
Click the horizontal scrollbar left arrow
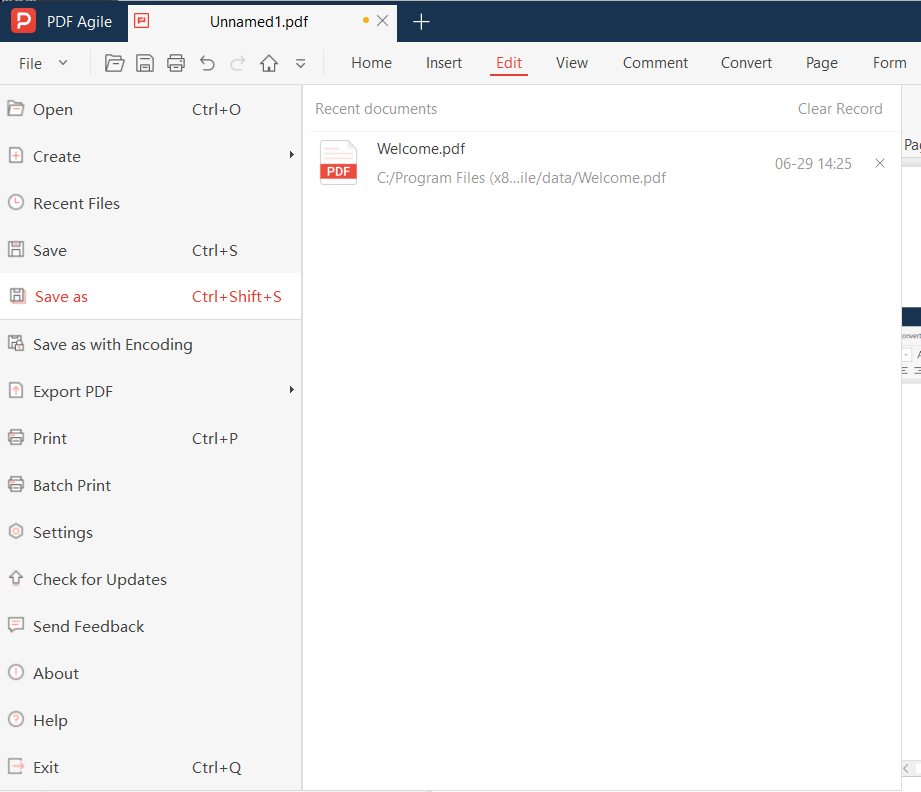click(x=906, y=768)
